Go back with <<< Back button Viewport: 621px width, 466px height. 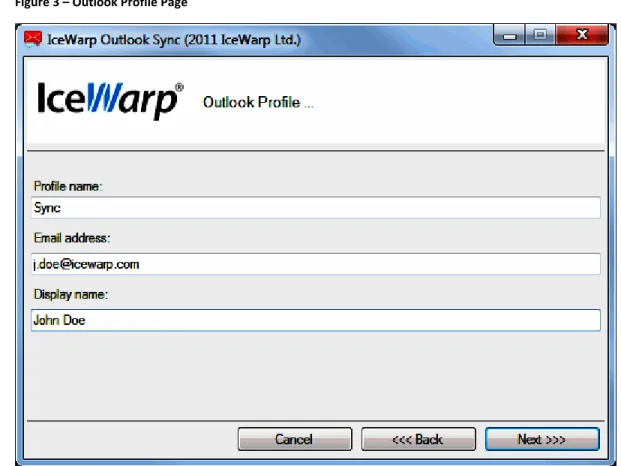click(x=418, y=439)
